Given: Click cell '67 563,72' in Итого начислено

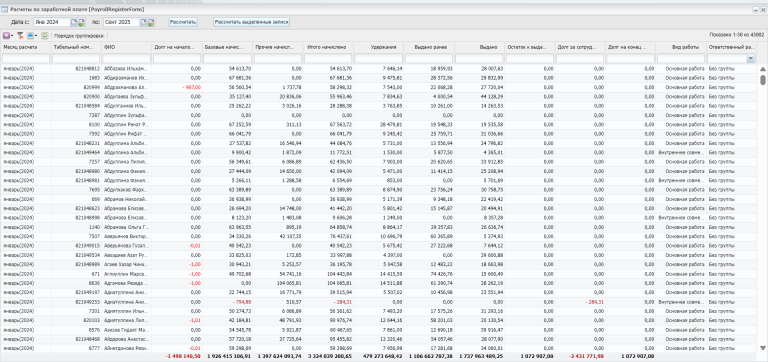Looking at the screenshot, I should coord(328,124).
